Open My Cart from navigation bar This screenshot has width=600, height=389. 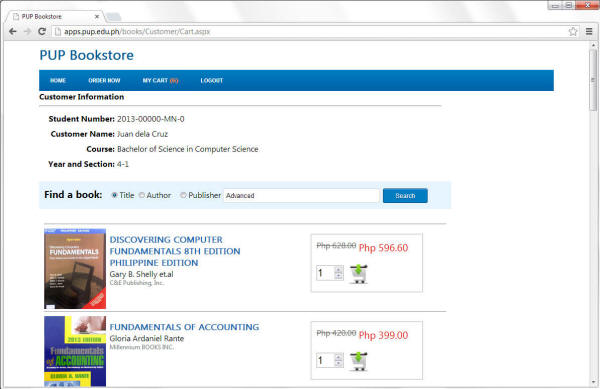pyautogui.click(x=160, y=80)
